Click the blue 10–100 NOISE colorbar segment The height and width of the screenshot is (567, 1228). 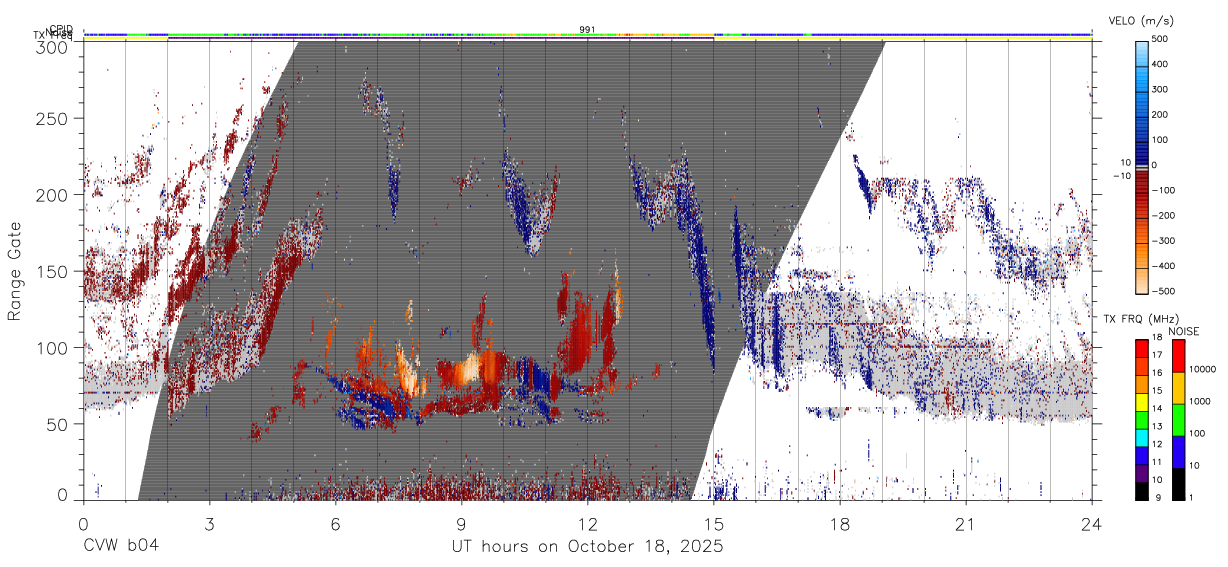click(x=1178, y=452)
